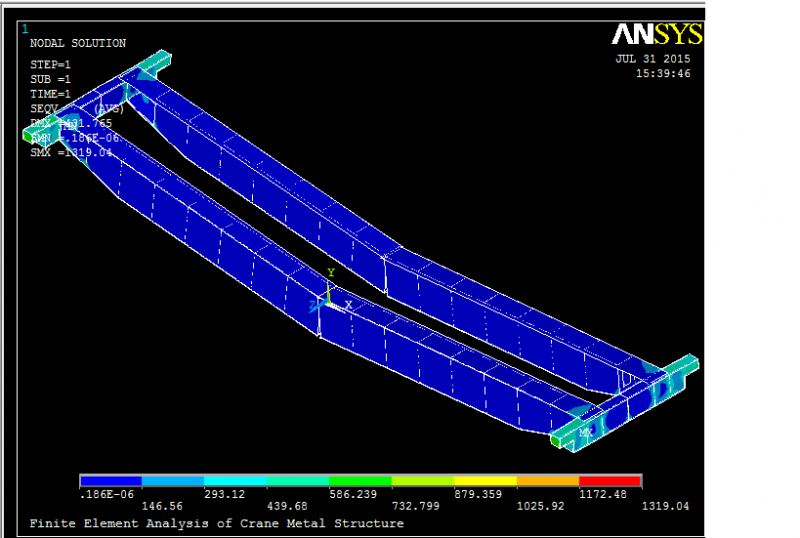Click the '1025.92' legend value
Screen dimensions: 800x538
click(x=541, y=506)
